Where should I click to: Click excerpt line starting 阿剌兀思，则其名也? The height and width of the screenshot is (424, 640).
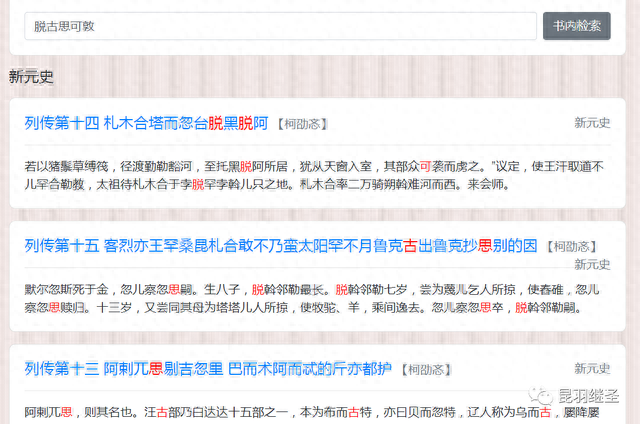click(312, 413)
